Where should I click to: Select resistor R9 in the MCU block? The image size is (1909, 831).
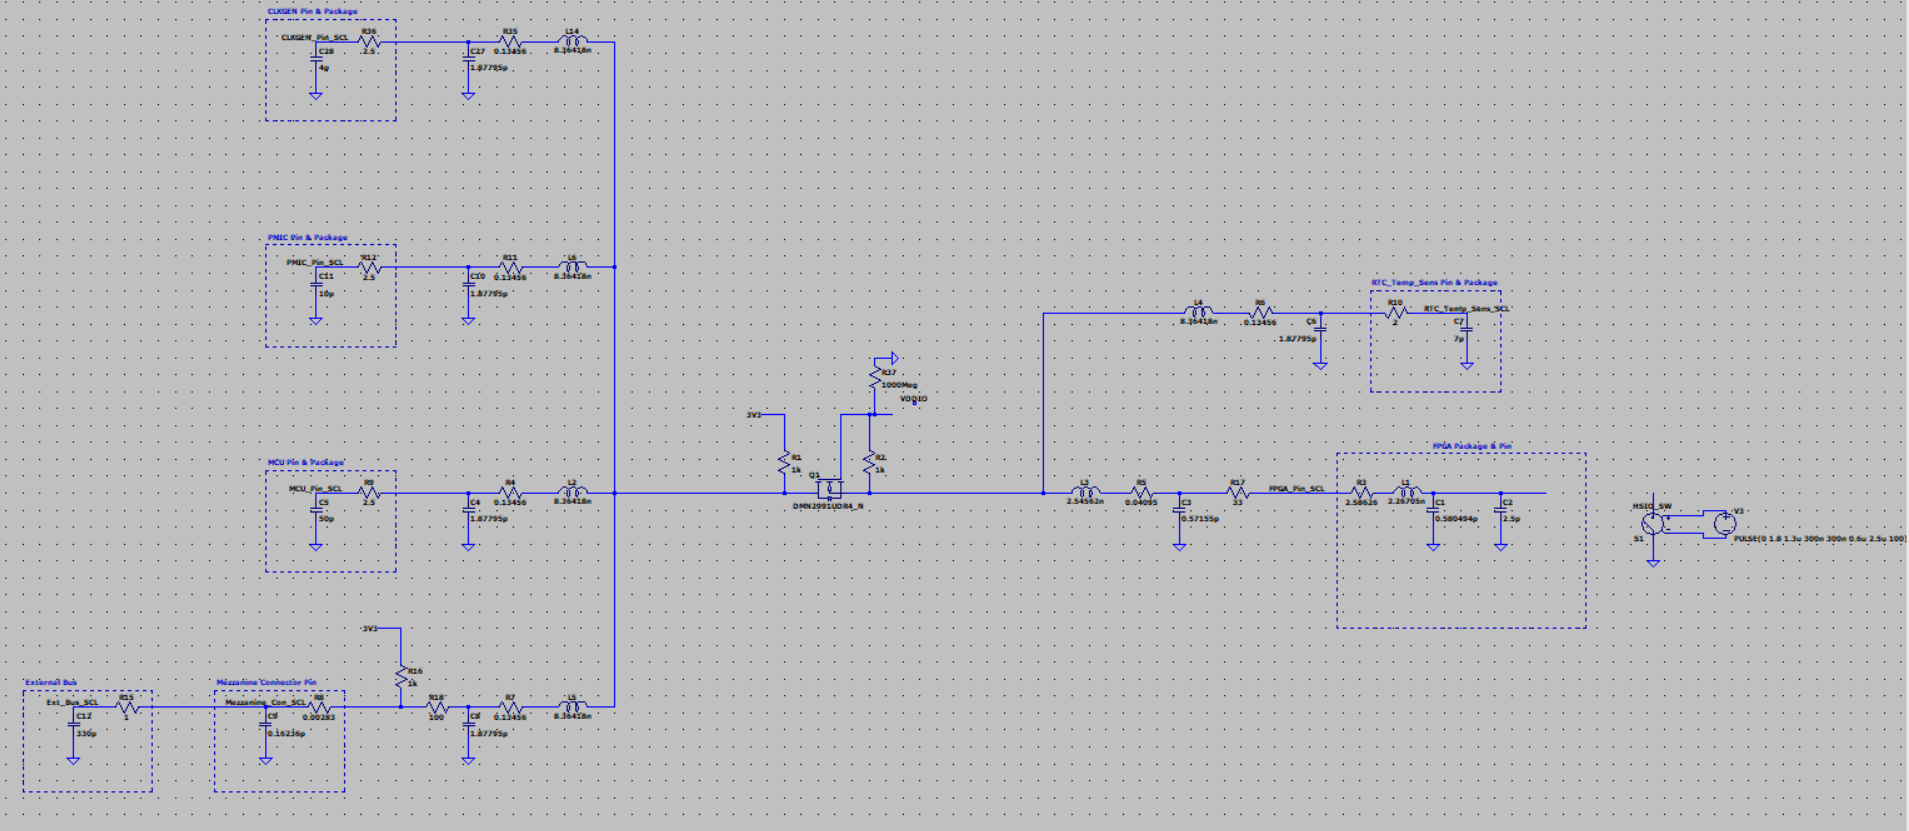coord(369,493)
